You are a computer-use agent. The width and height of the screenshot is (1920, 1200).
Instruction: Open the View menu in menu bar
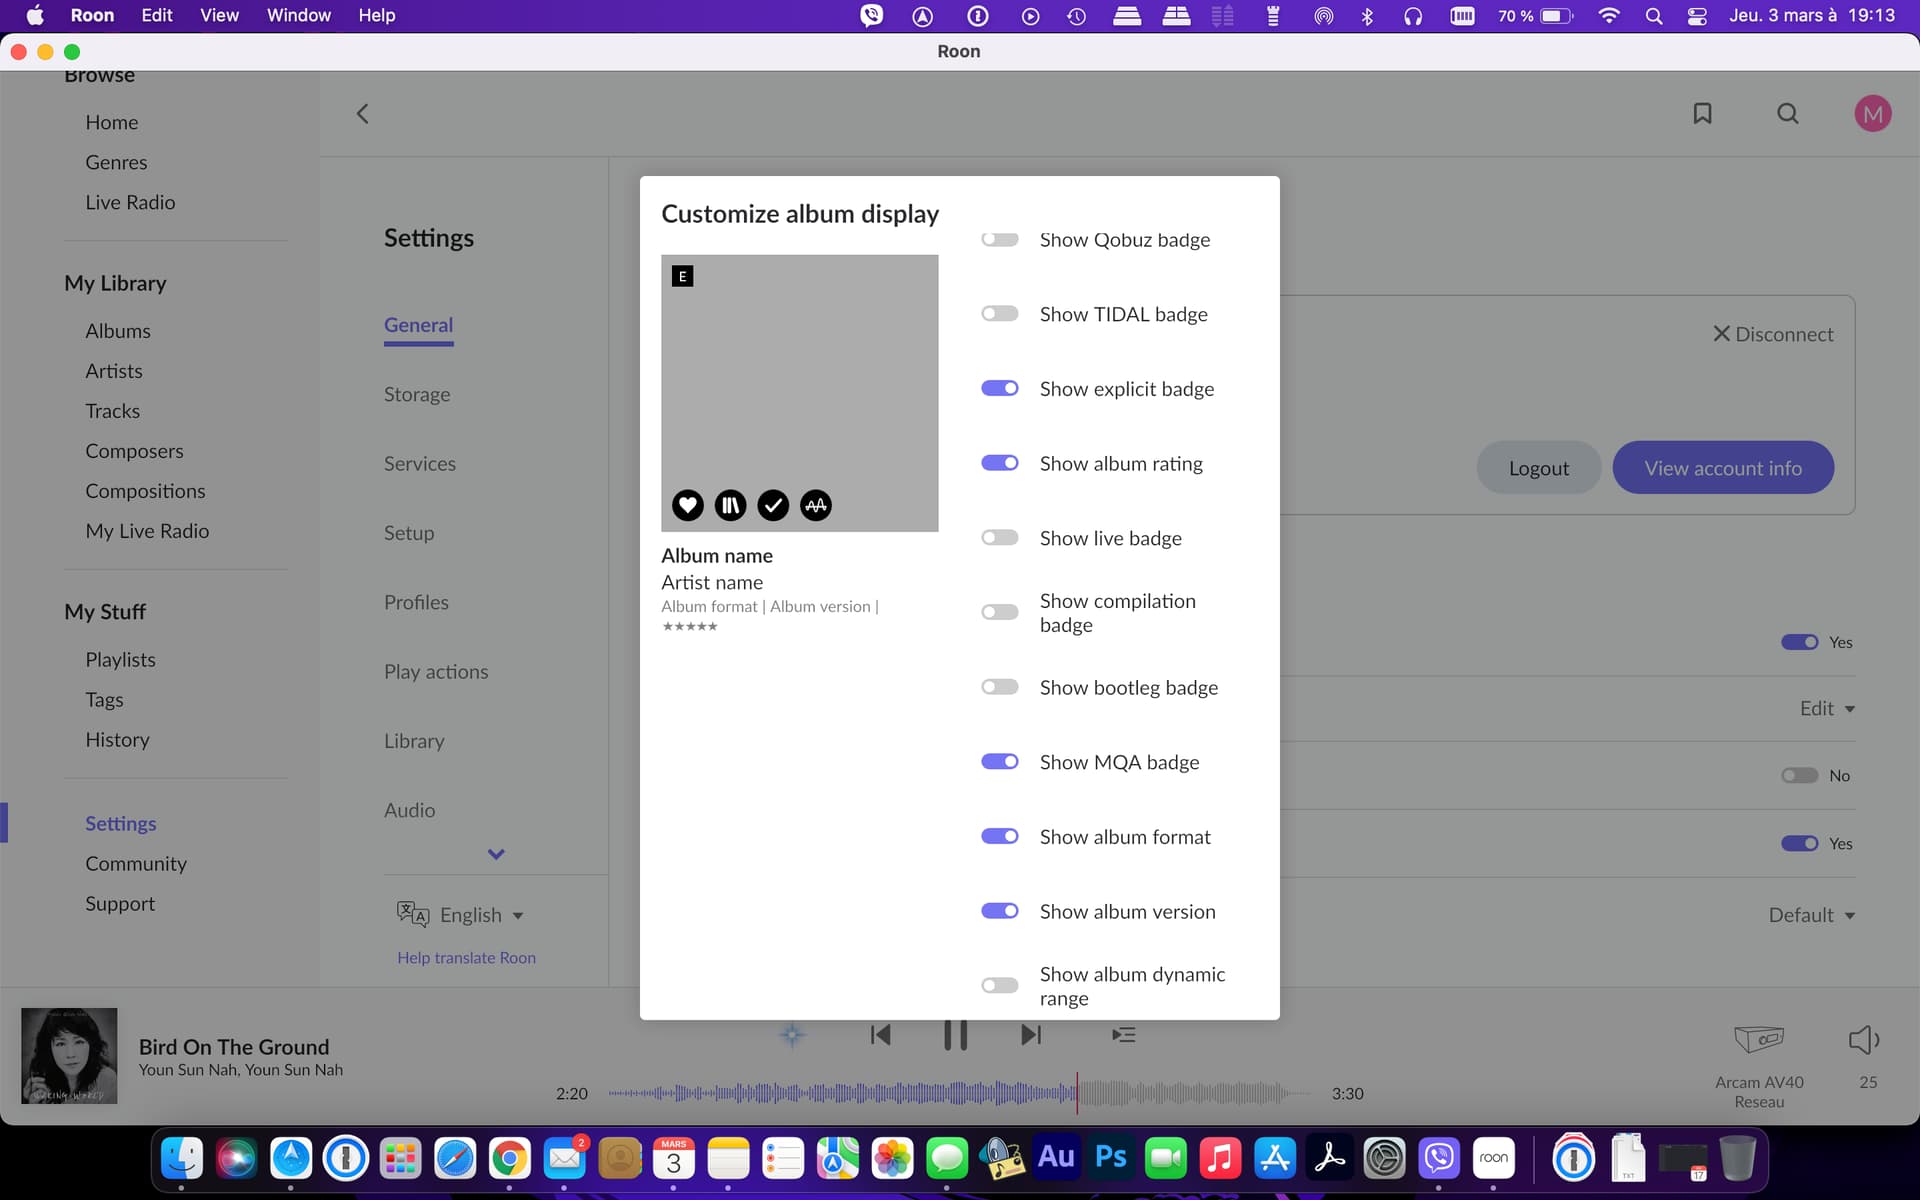(219, 16)
